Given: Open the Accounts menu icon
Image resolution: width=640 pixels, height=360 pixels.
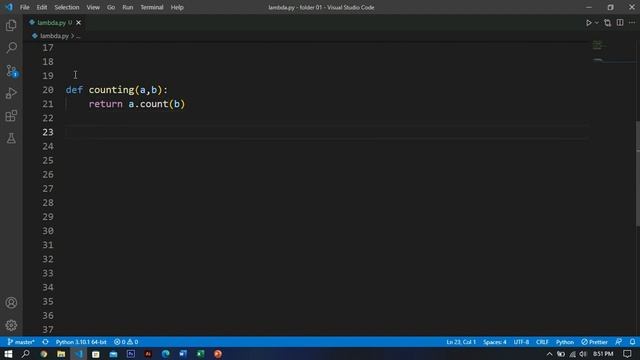Looking at the screenshot, I should (x=11, y=303).
